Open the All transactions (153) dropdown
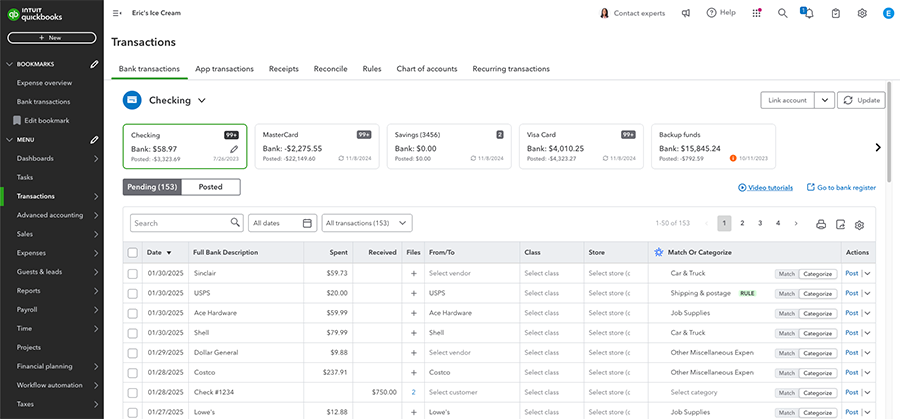The width and height of the screenshot is (900, 419). point(367,224)
